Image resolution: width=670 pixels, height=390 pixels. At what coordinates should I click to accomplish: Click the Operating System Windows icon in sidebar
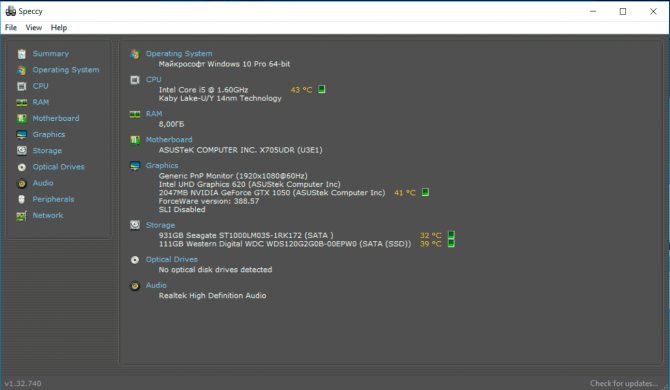pyautogui.click(x=22, y=70)
